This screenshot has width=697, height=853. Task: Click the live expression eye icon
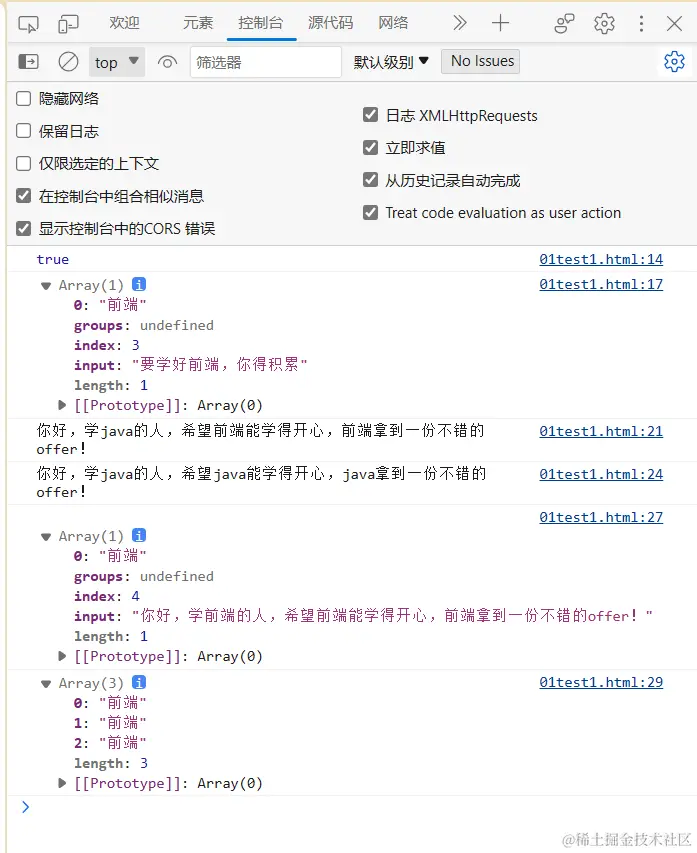(167, 62)
